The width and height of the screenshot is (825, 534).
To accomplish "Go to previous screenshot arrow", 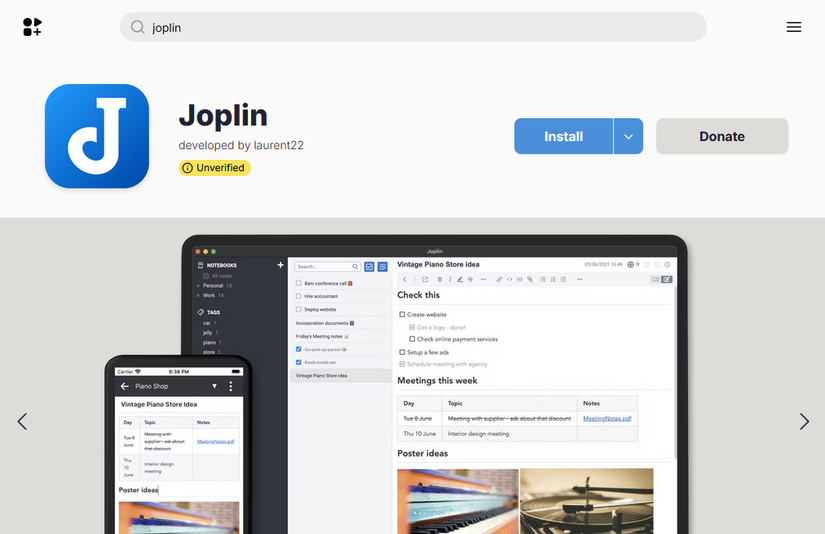I will (22, 421).
